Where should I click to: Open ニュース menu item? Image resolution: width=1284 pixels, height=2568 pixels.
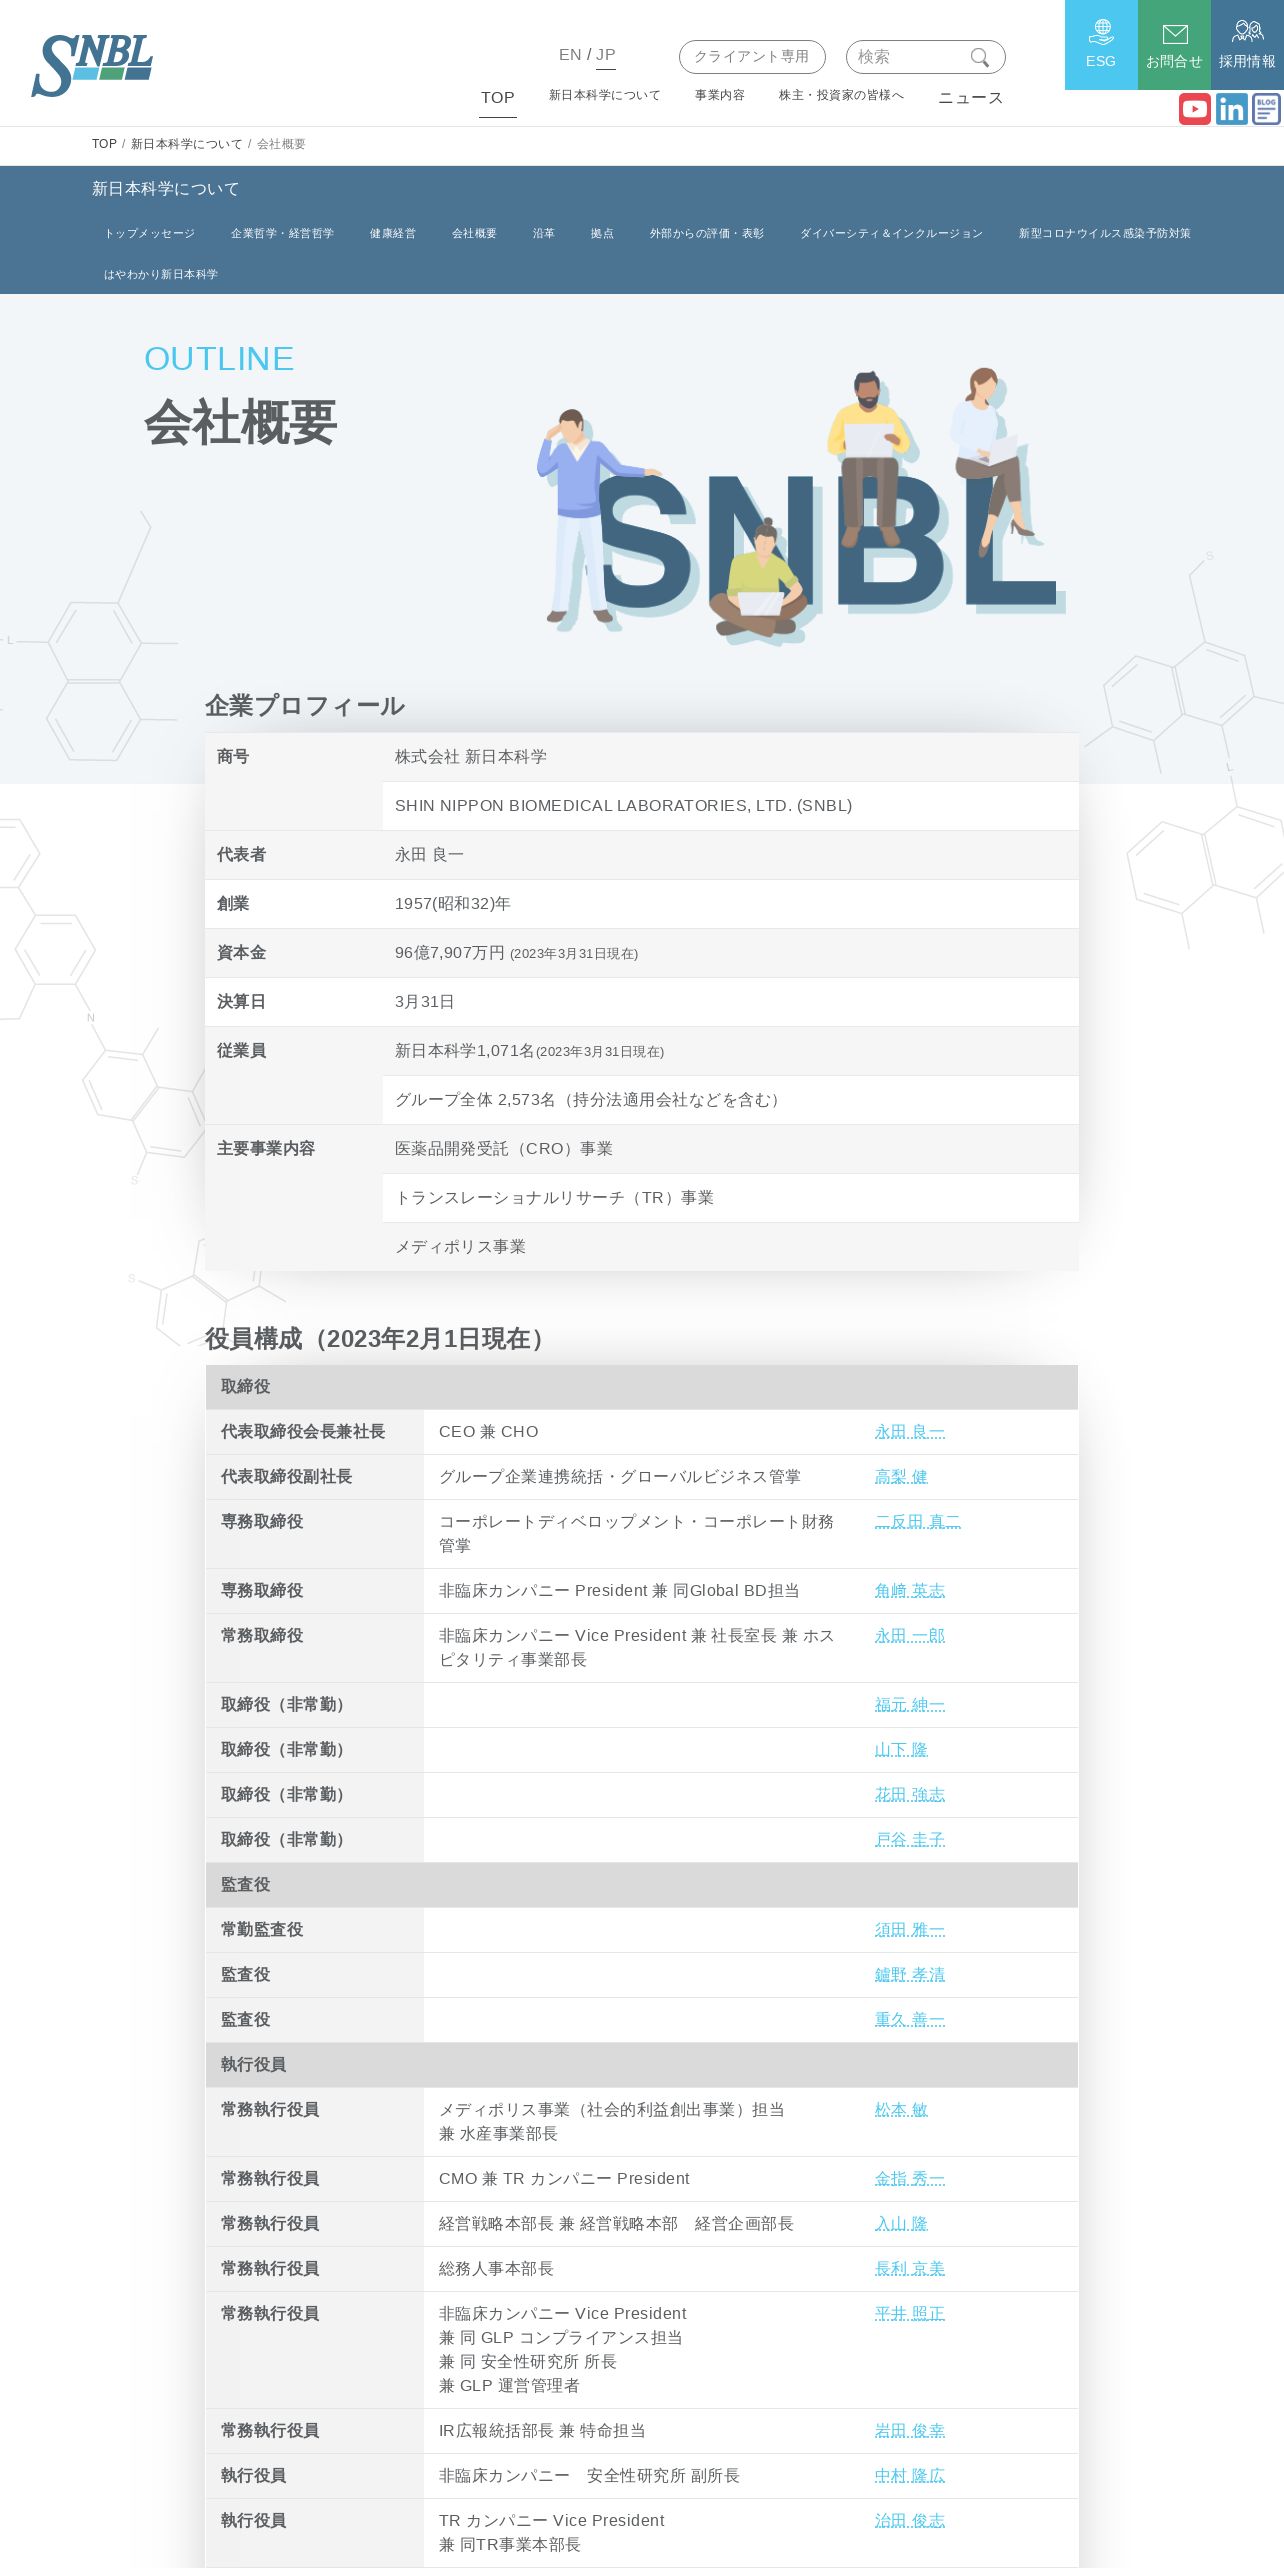[x=971, y=97]
